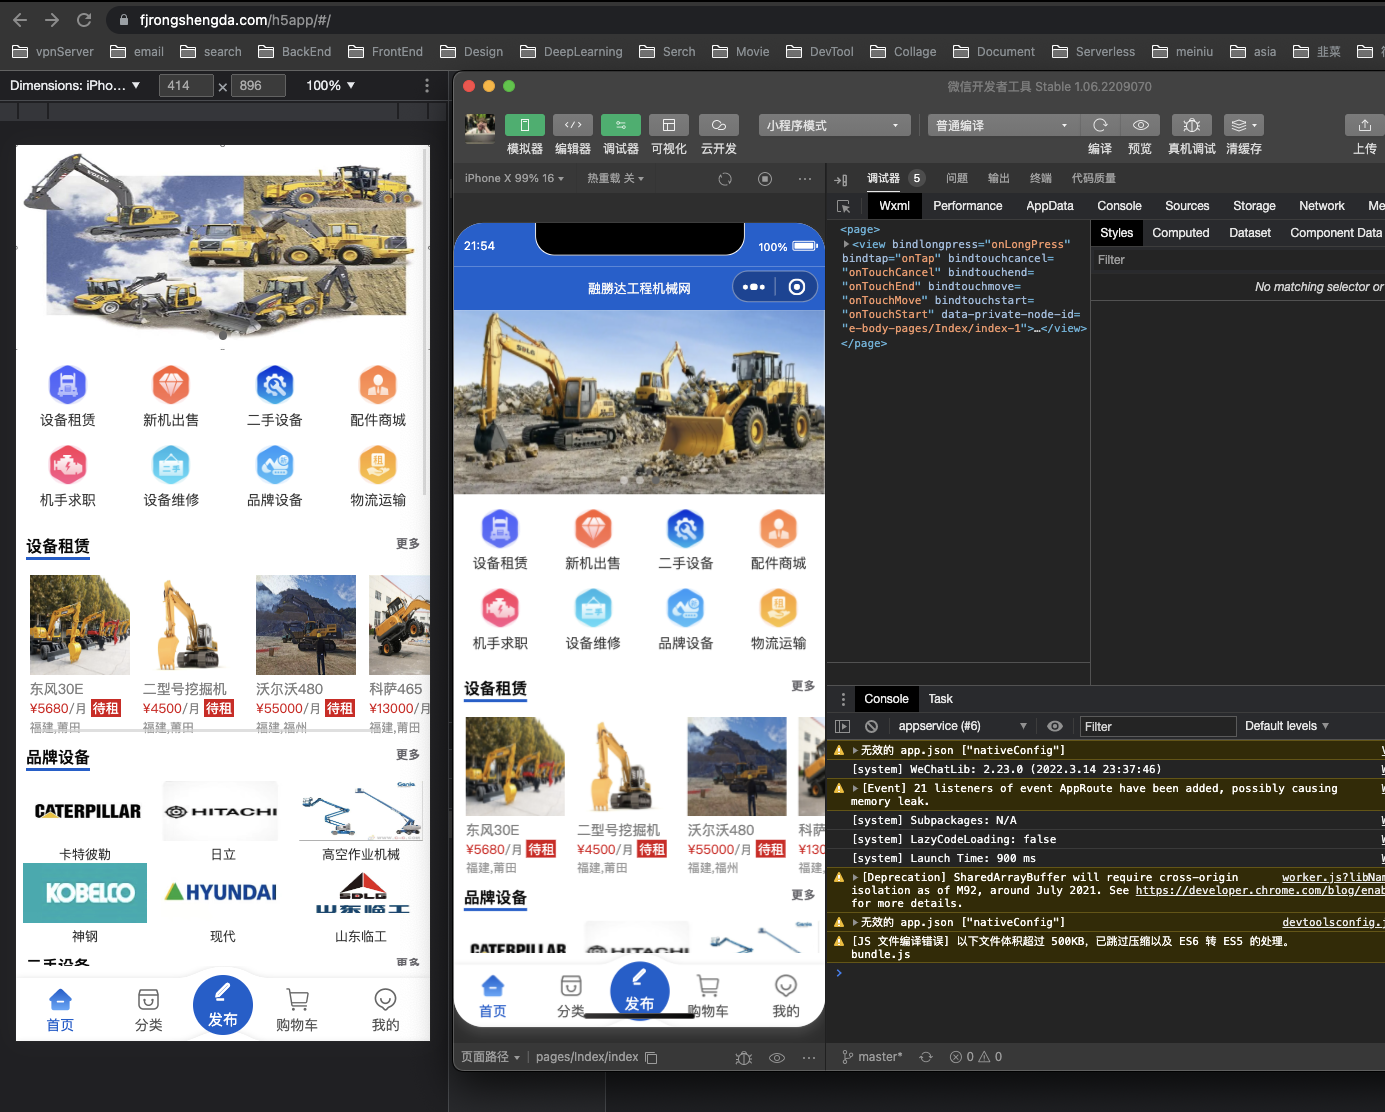Viewport: 1385px width, 1112px height.
Task: Click the element inspect selector icon
Action: click(844, 206)
